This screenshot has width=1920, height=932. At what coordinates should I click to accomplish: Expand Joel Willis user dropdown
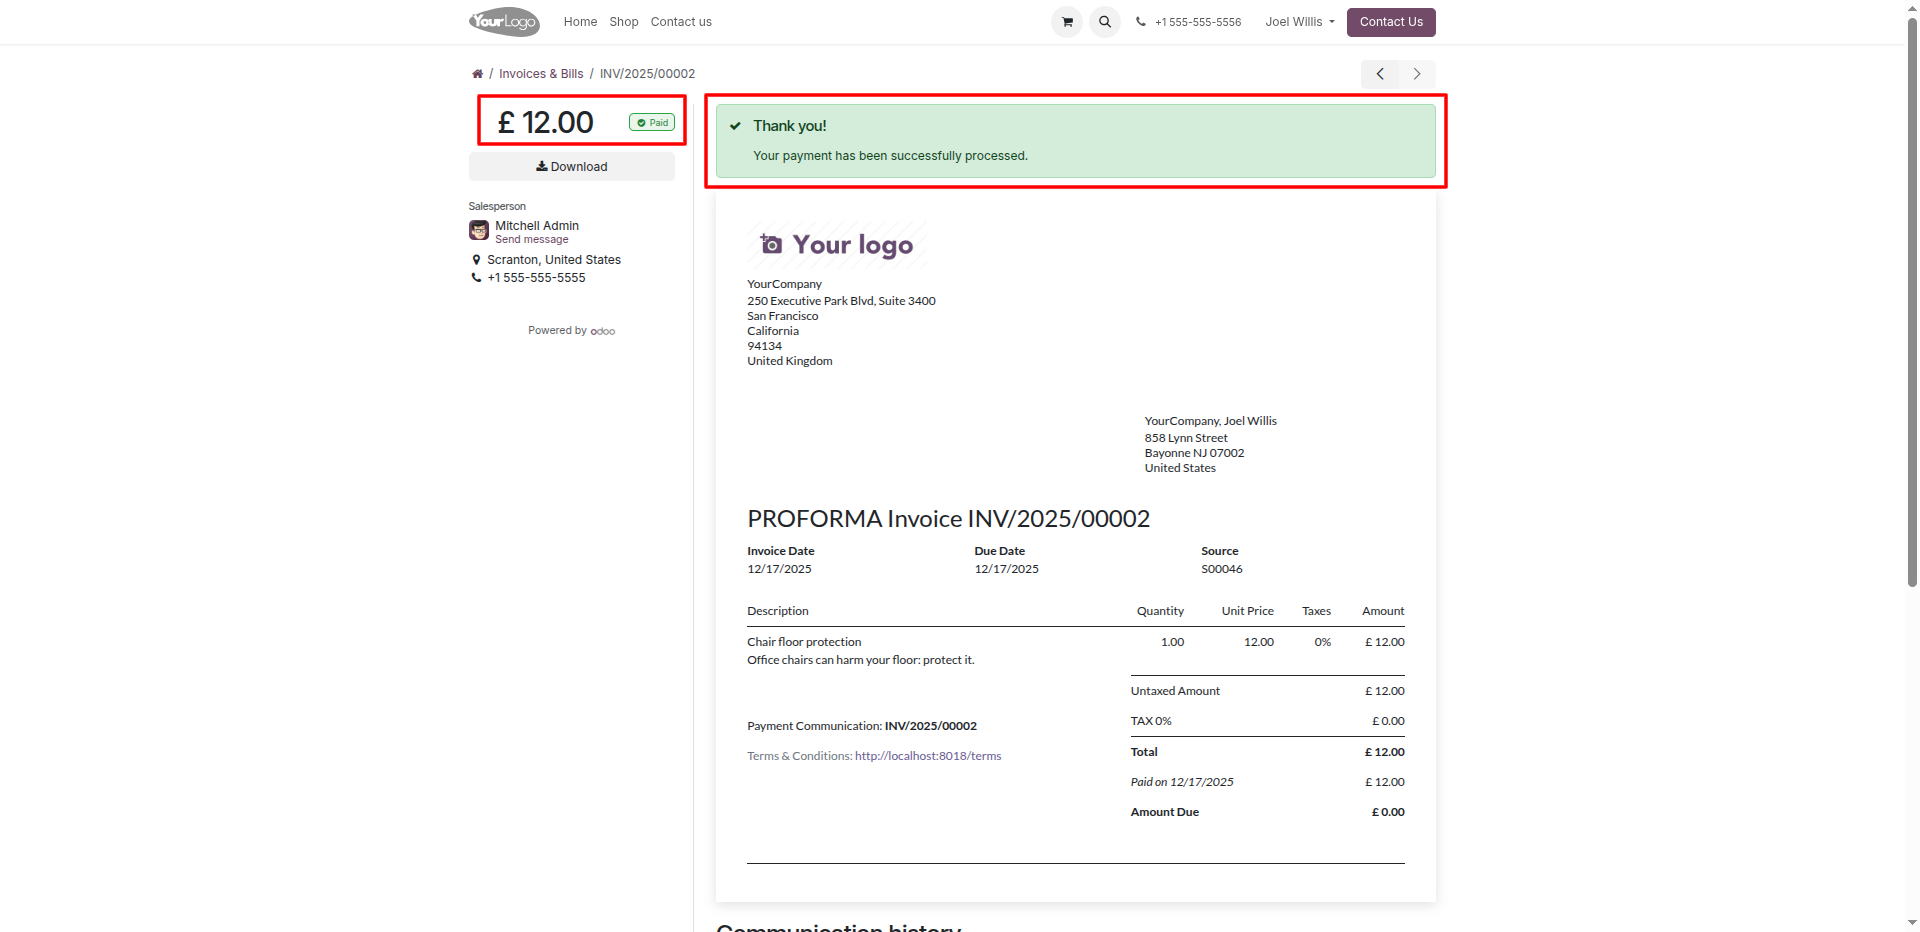click(x=1300, y=22)
